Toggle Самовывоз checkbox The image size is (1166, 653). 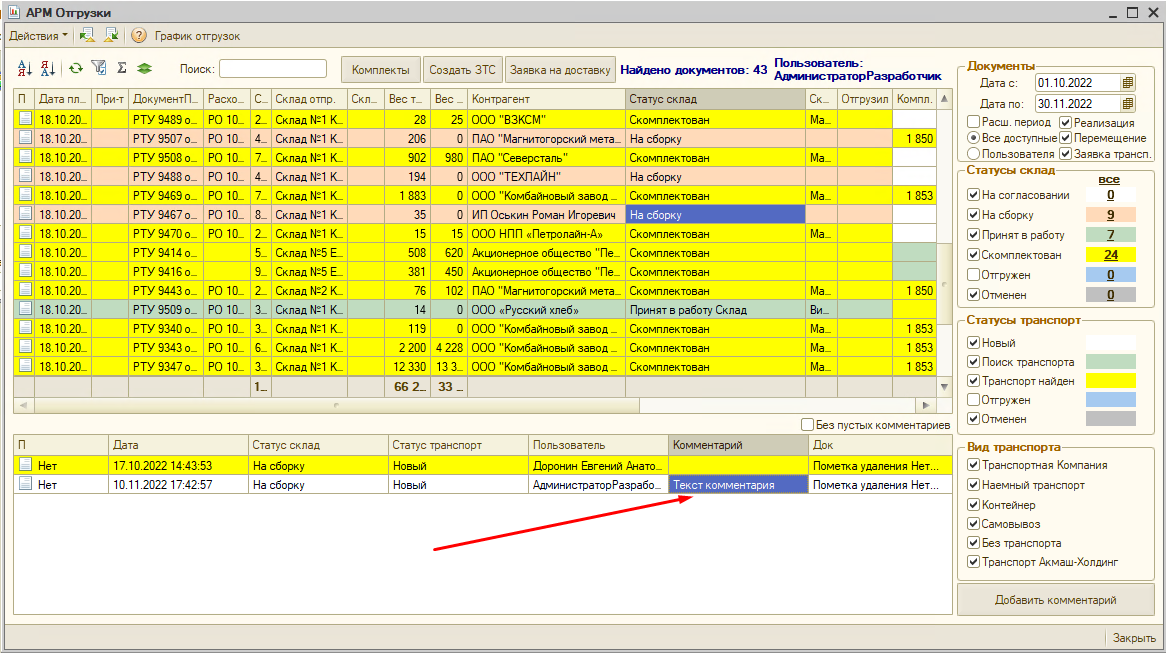coord(973,524)
